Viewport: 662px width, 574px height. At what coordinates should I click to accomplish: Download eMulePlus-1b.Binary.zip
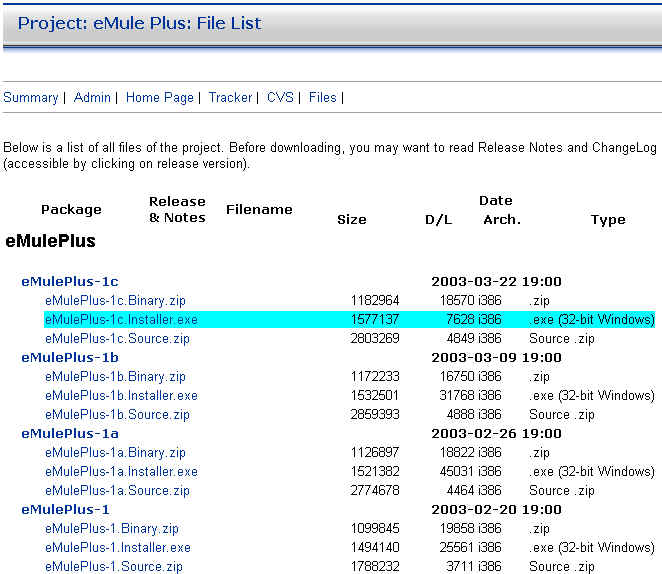coord(115,377)
